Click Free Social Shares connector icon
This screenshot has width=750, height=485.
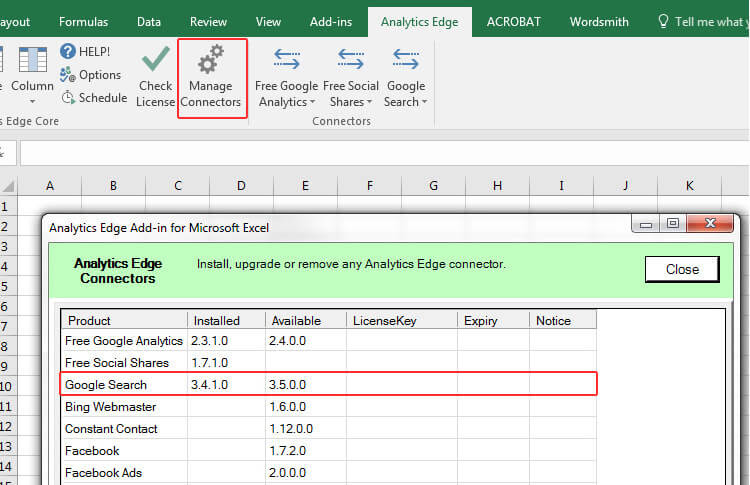point(351,59)
